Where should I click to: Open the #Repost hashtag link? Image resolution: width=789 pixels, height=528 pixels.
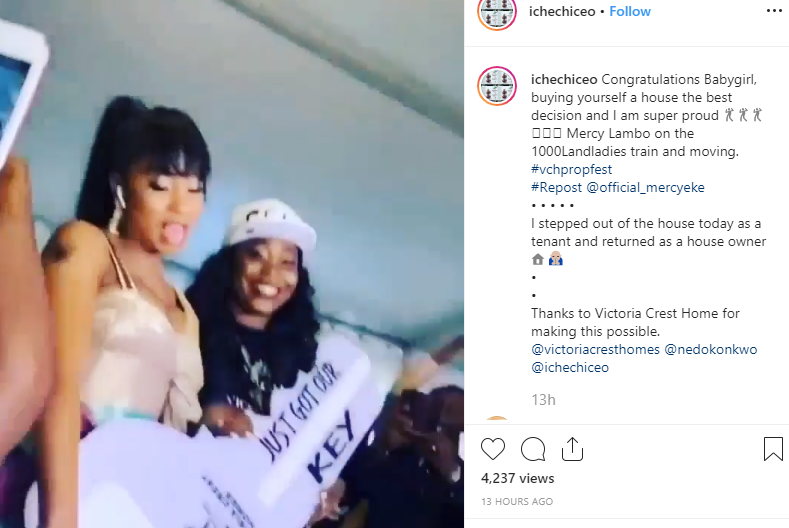pos(557,187)
